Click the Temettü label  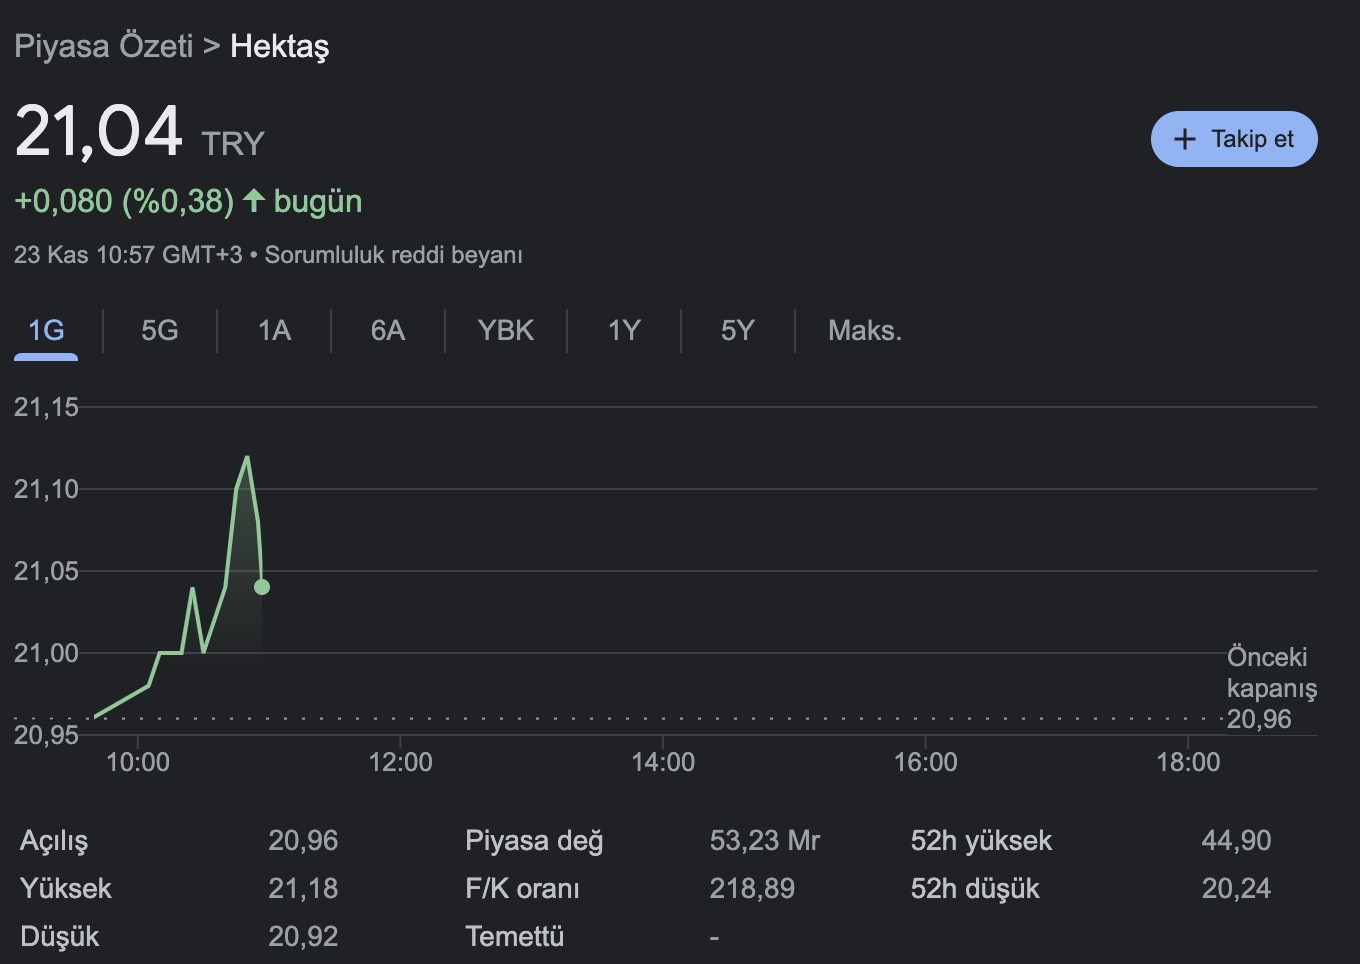514,937
